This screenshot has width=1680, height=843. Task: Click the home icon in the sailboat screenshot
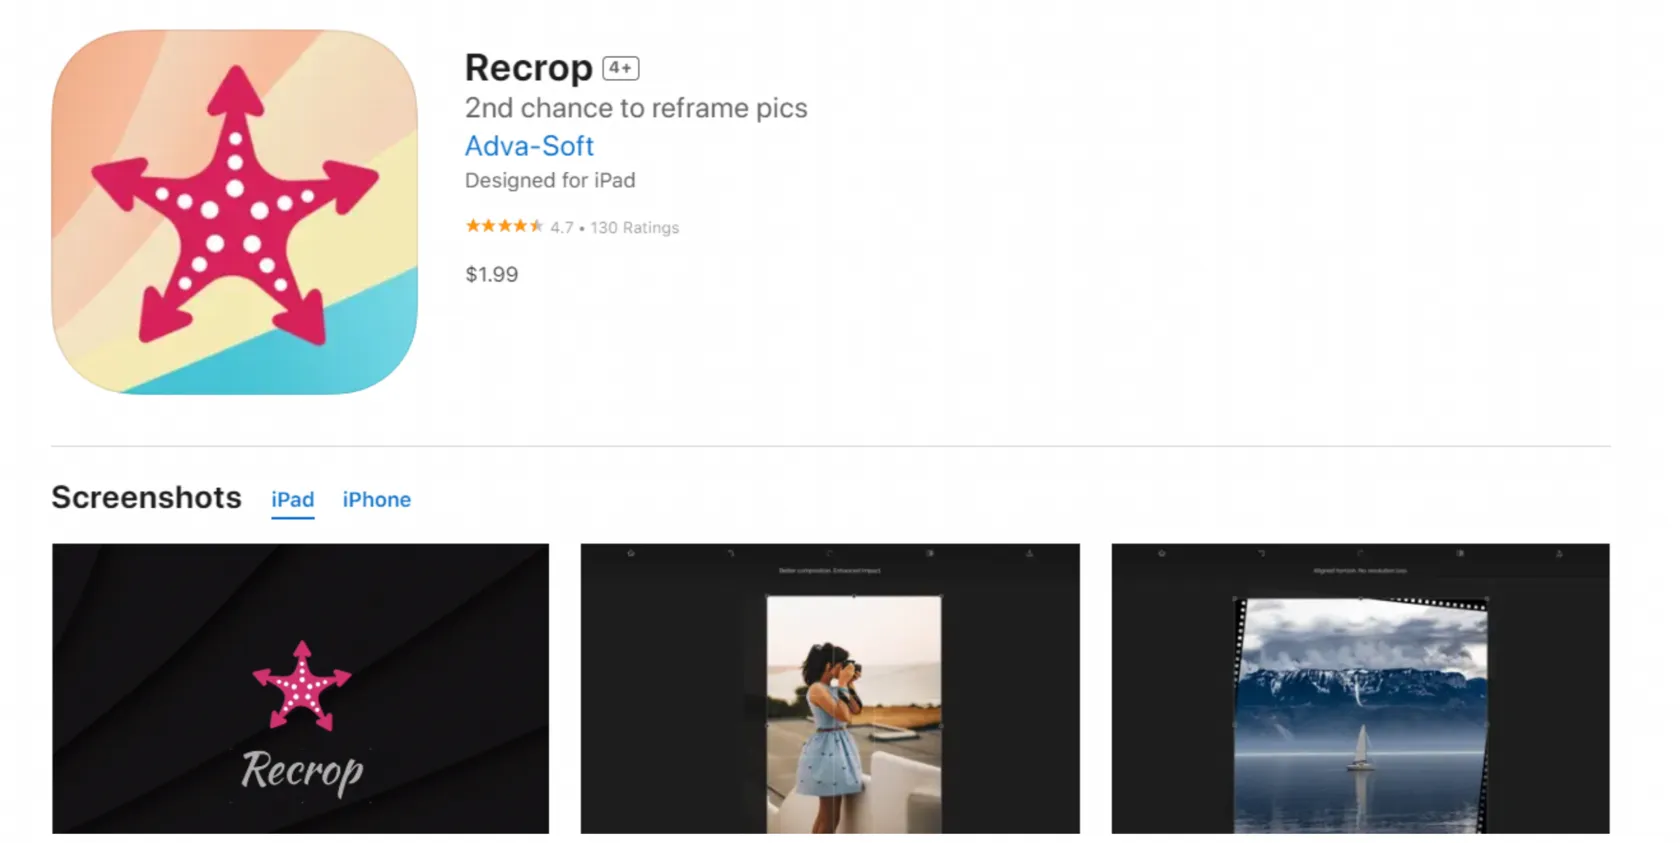pyautogui.click(x=1161, y=553)
